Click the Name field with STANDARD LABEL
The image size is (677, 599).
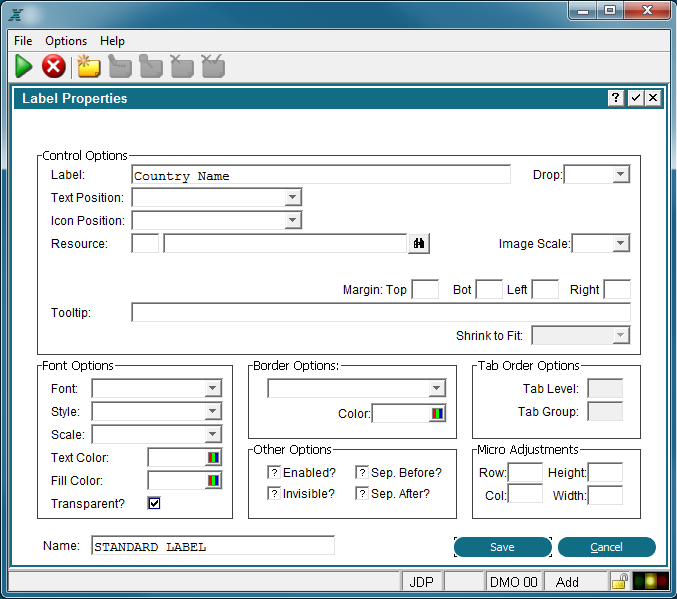coord(213,546)
